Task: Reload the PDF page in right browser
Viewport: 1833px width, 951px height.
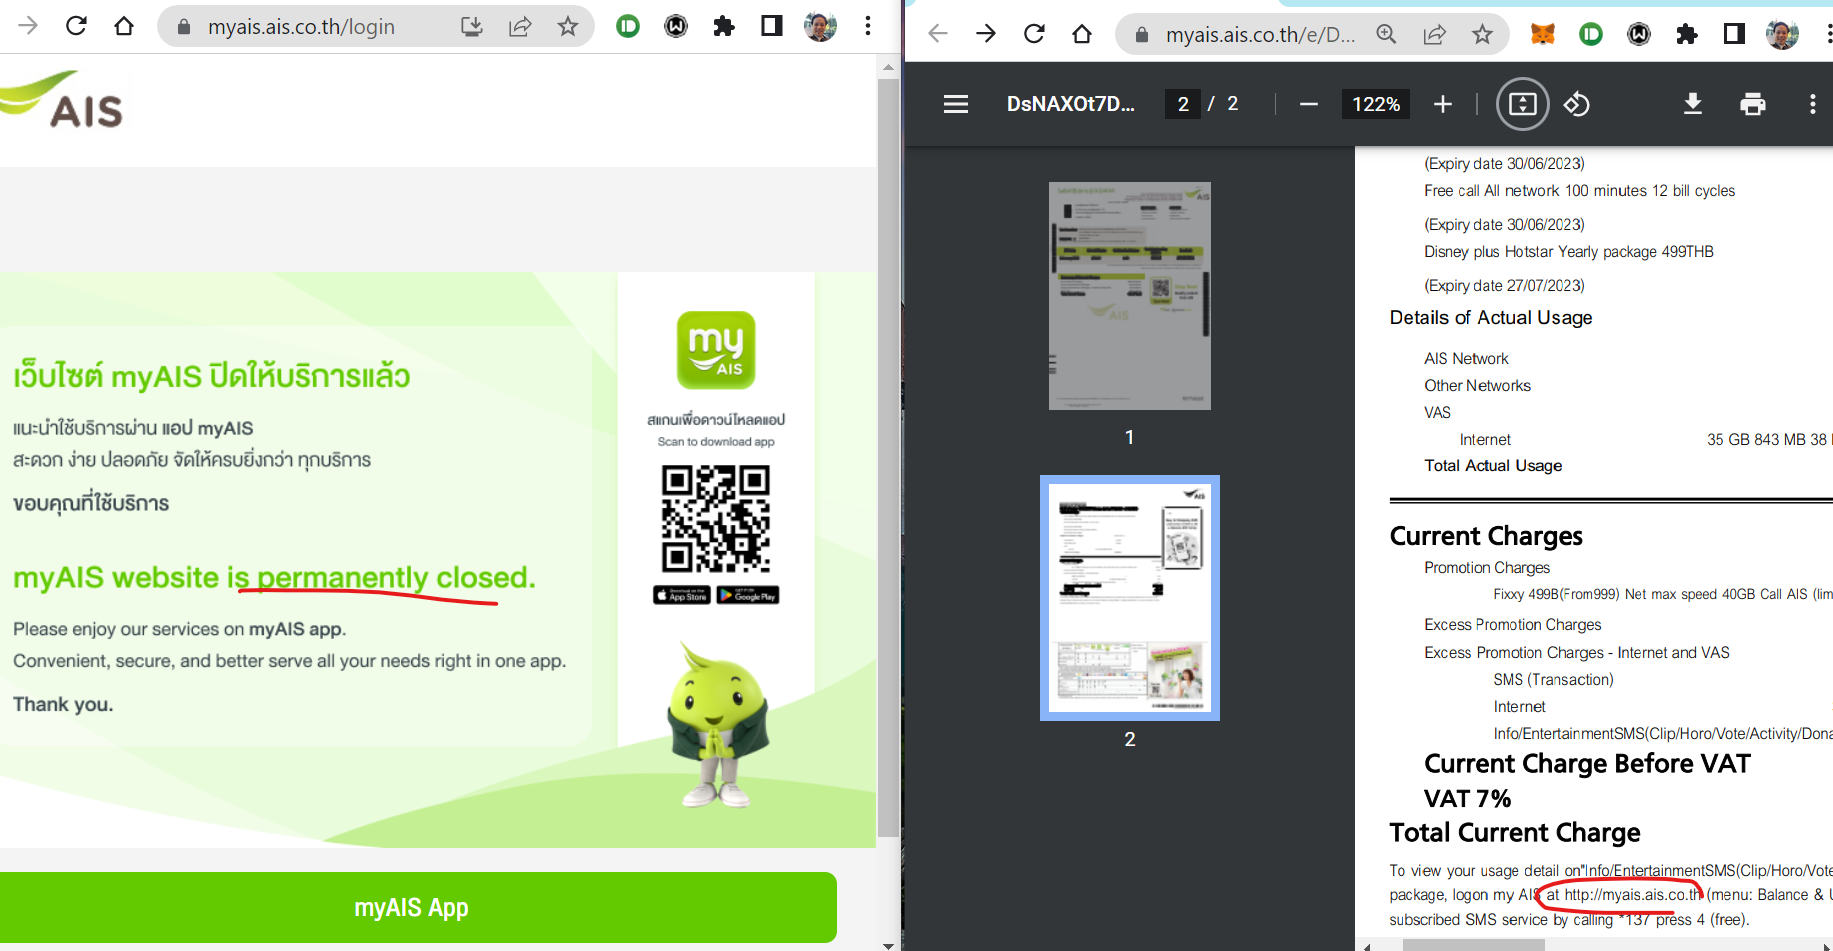Action: pyautogui.click(x=1034, y=34)
